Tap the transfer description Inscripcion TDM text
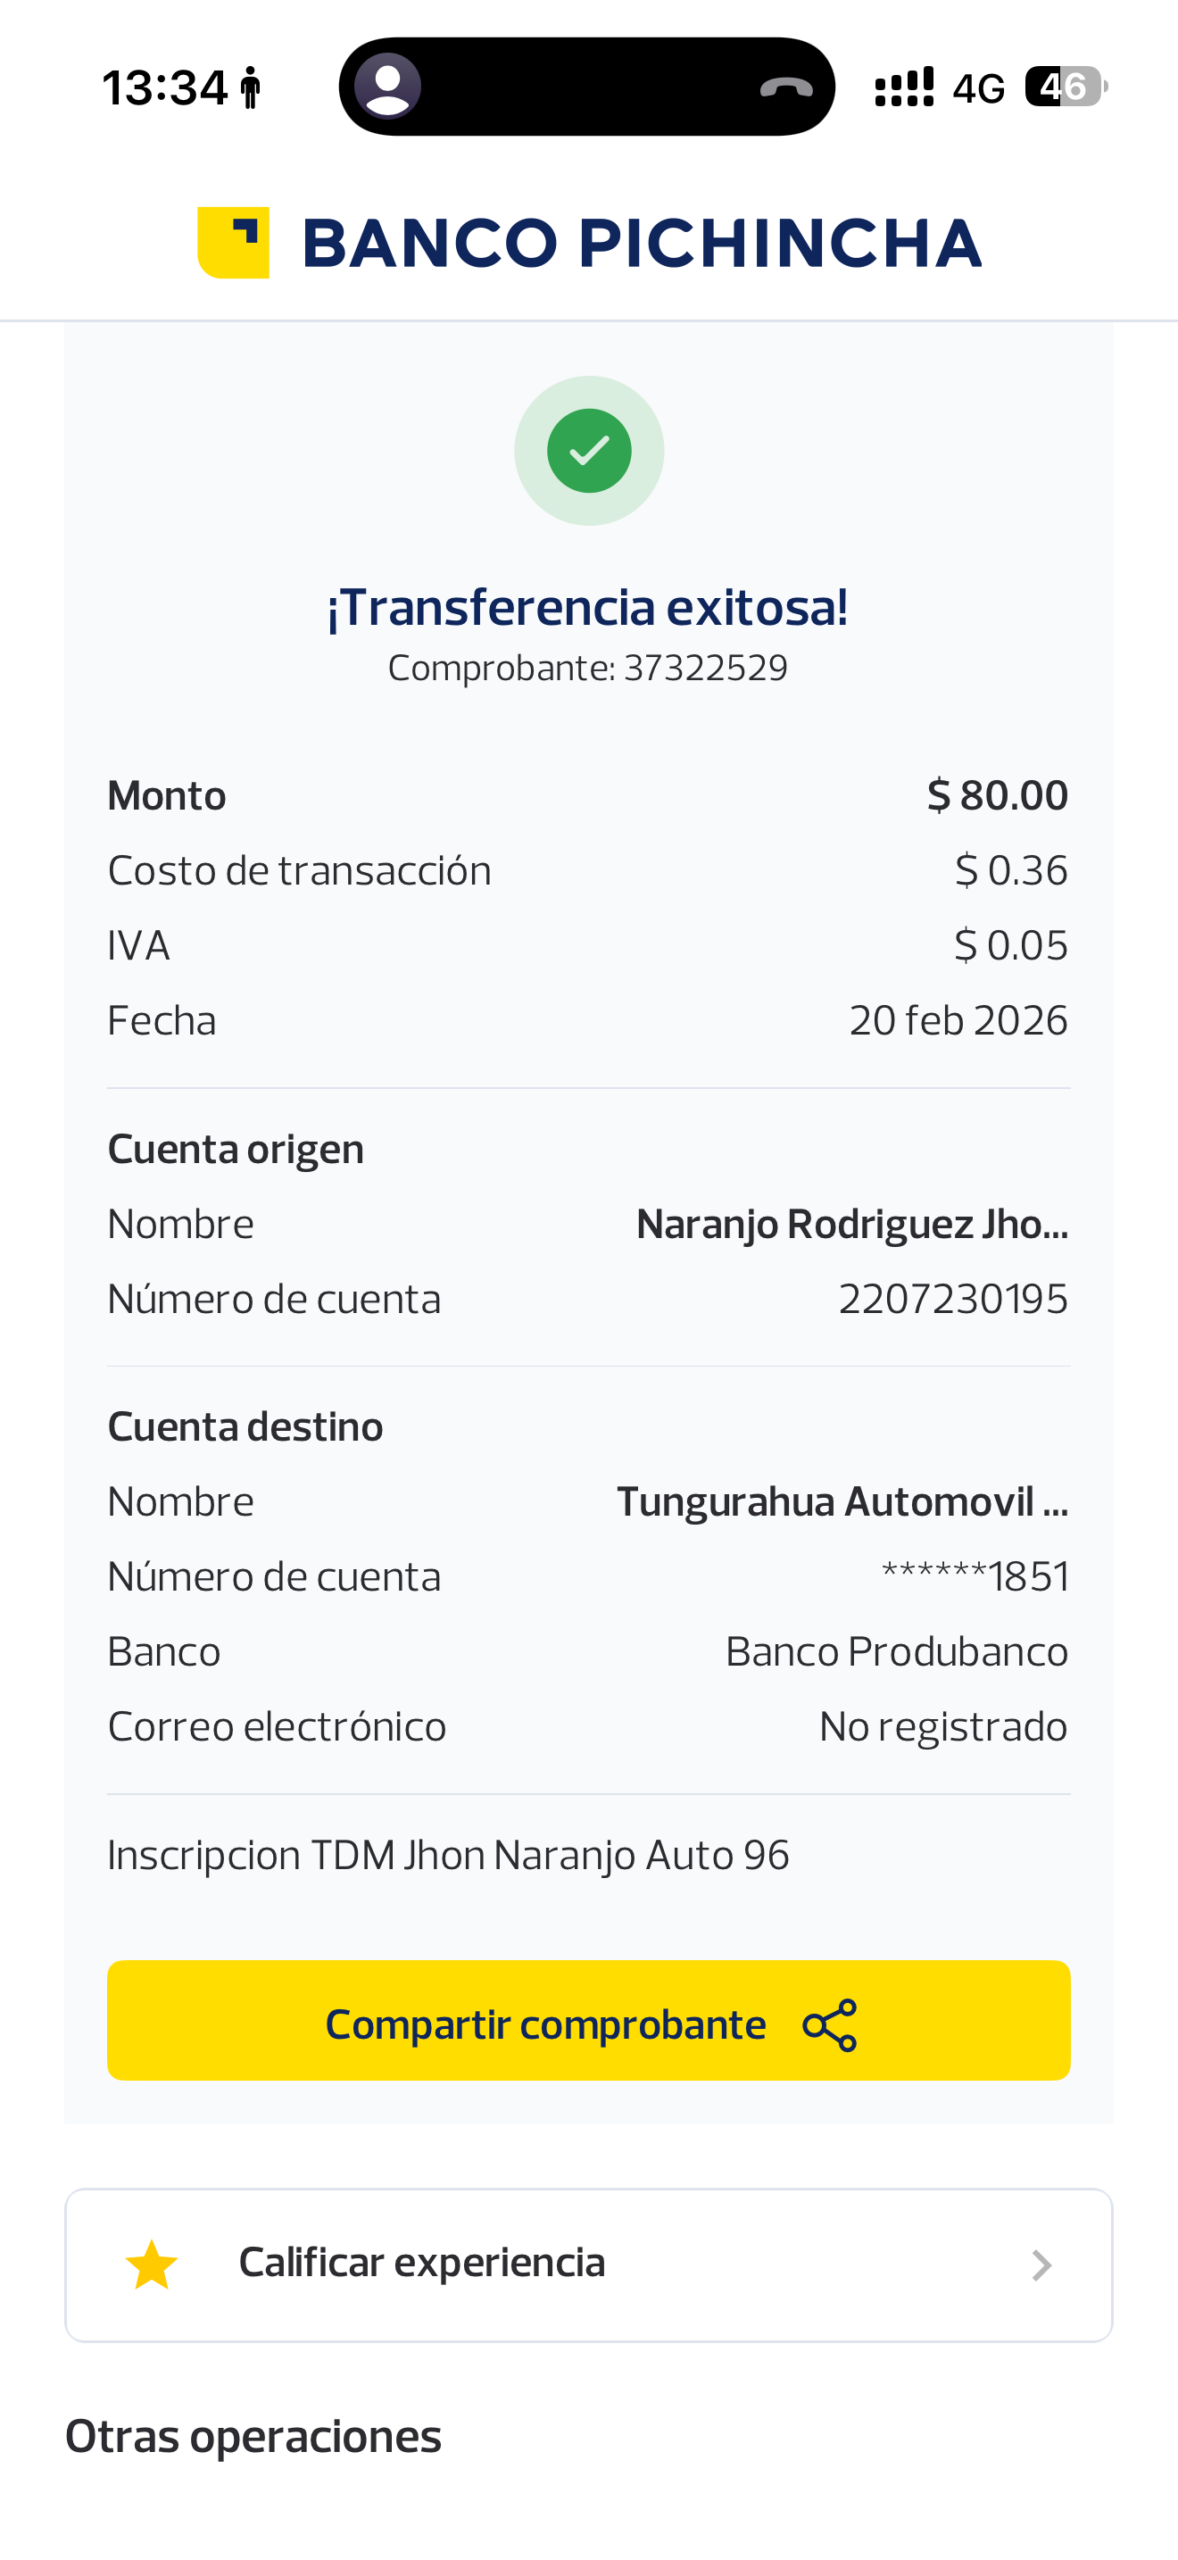Viewport: 1178px width, 2560px height. (448, 1855)
